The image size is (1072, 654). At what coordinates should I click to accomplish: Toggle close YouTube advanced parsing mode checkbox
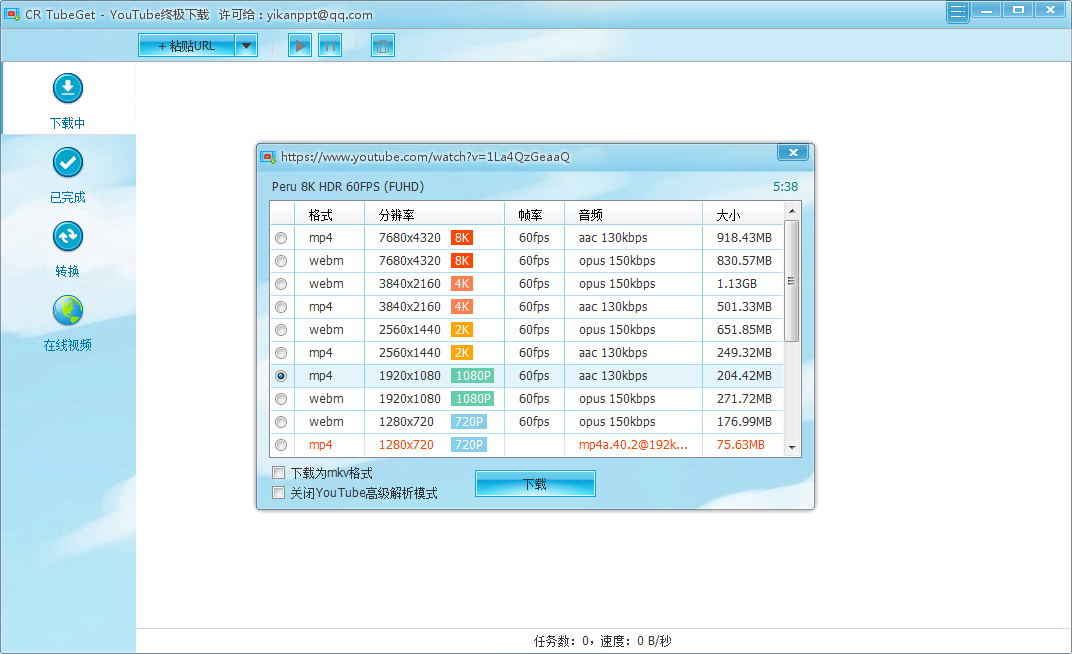tap(278, 493)
